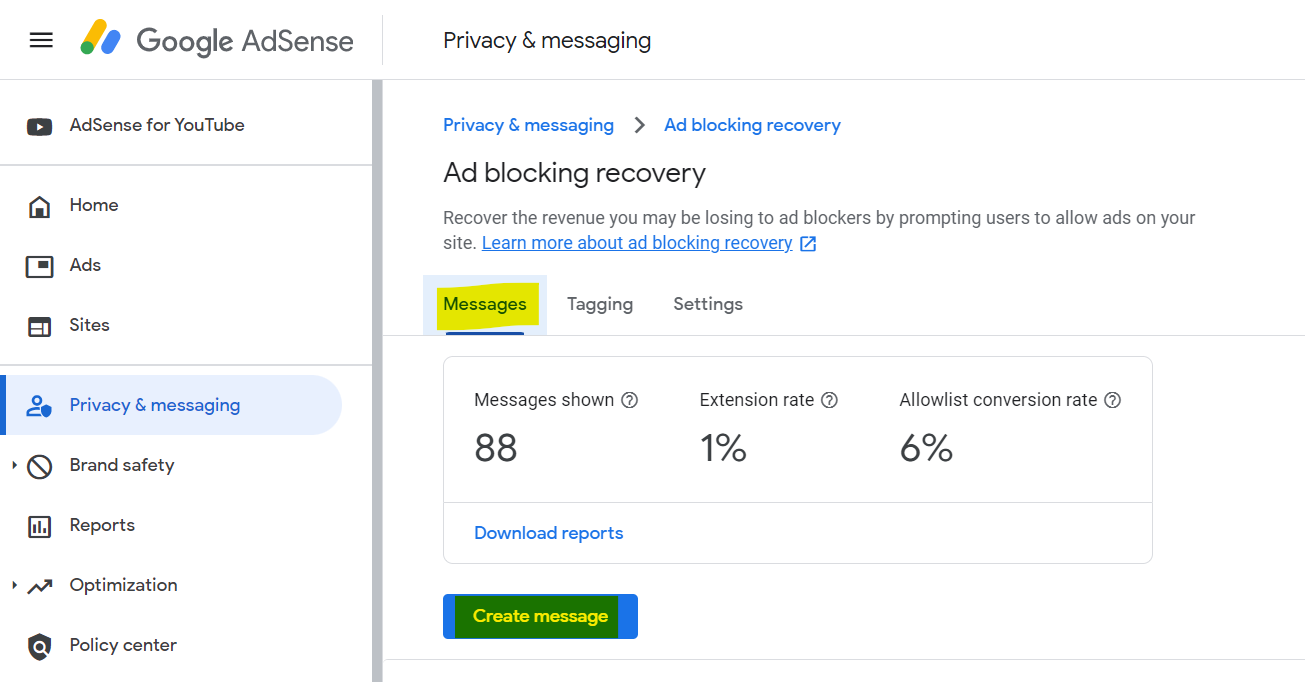The width and height of the screenshot is (1305, 682).
Task: Click the Privacy & messaging people icon
Action: 39,404
